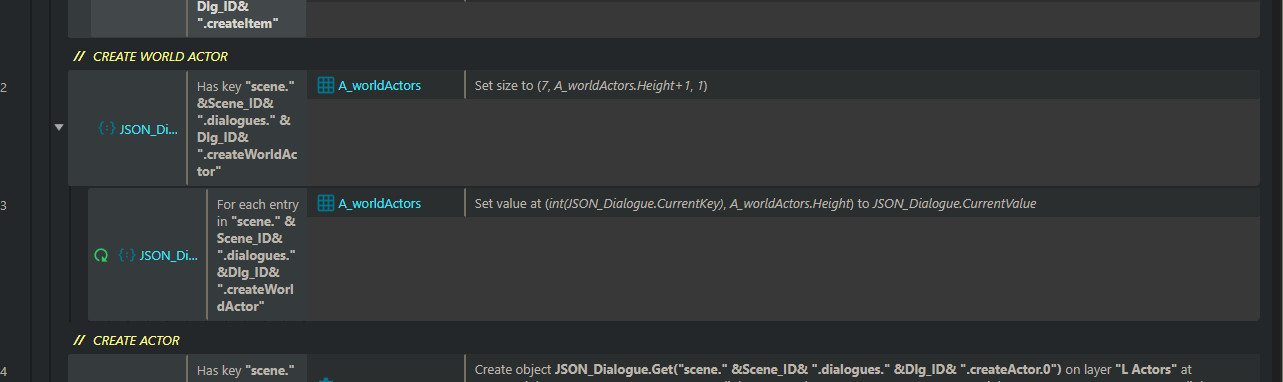Image resolution: width=1283 pixels, height=382 pixels.
Task: Click the green loop icon in event 3
Action: coord(100,255)
